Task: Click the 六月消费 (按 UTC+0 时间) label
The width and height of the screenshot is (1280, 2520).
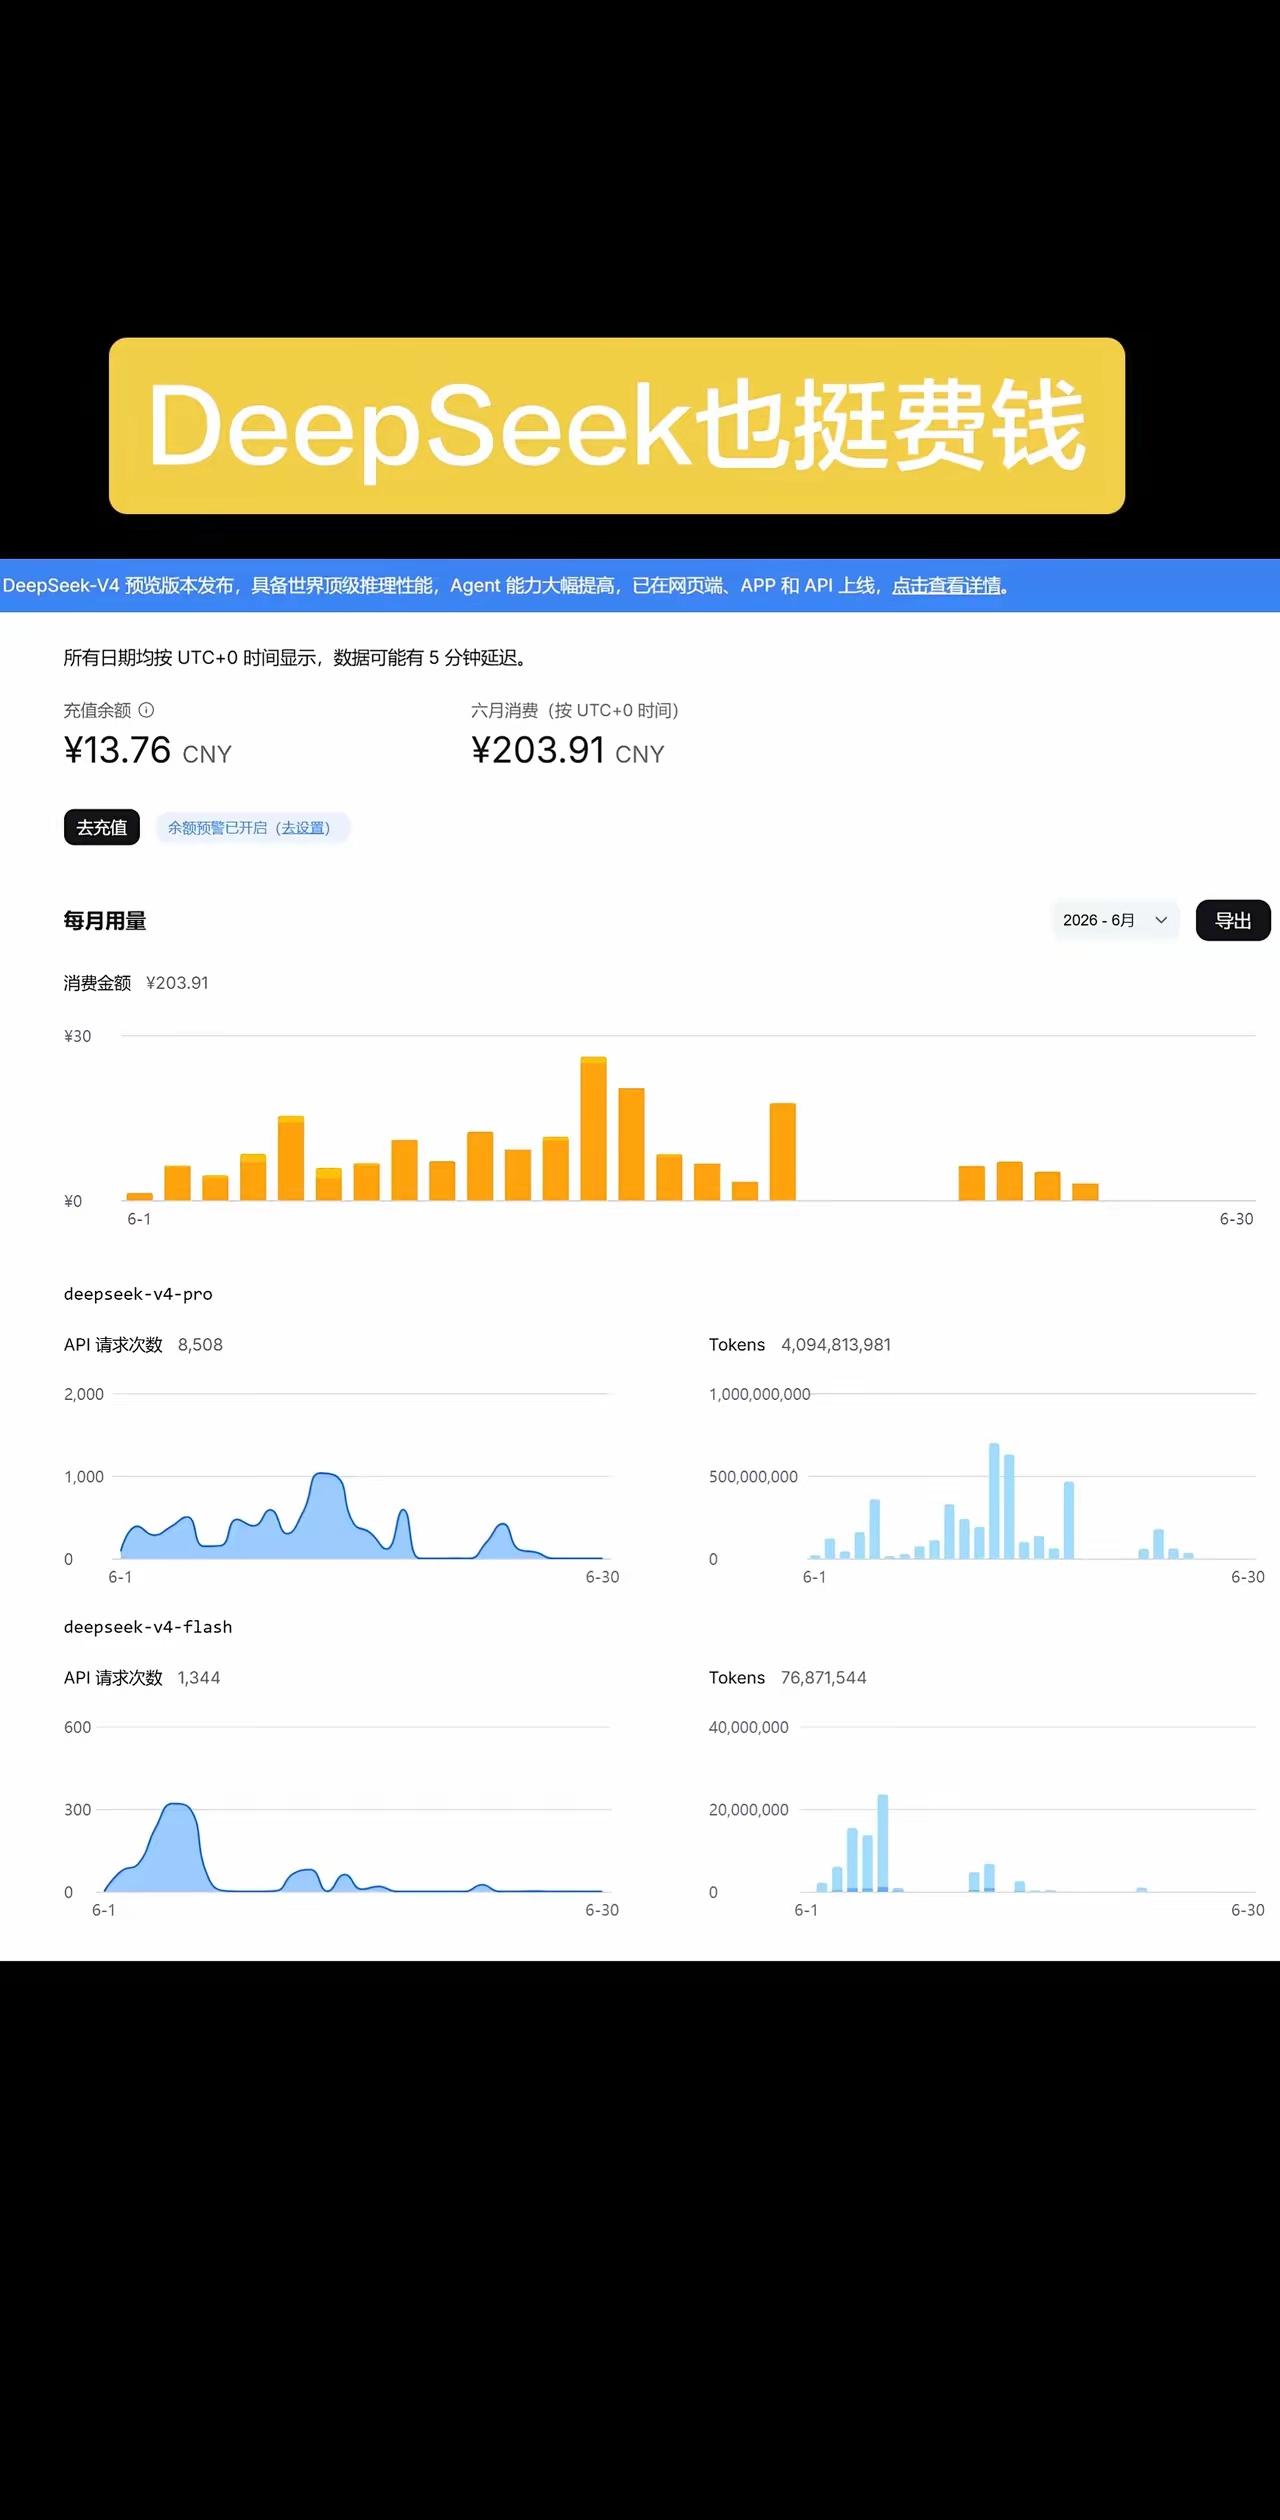Action: (x=575, y=710)
